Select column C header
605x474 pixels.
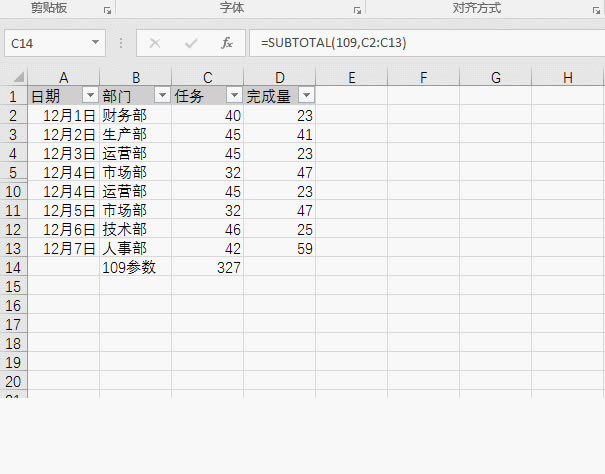point(208,77)
